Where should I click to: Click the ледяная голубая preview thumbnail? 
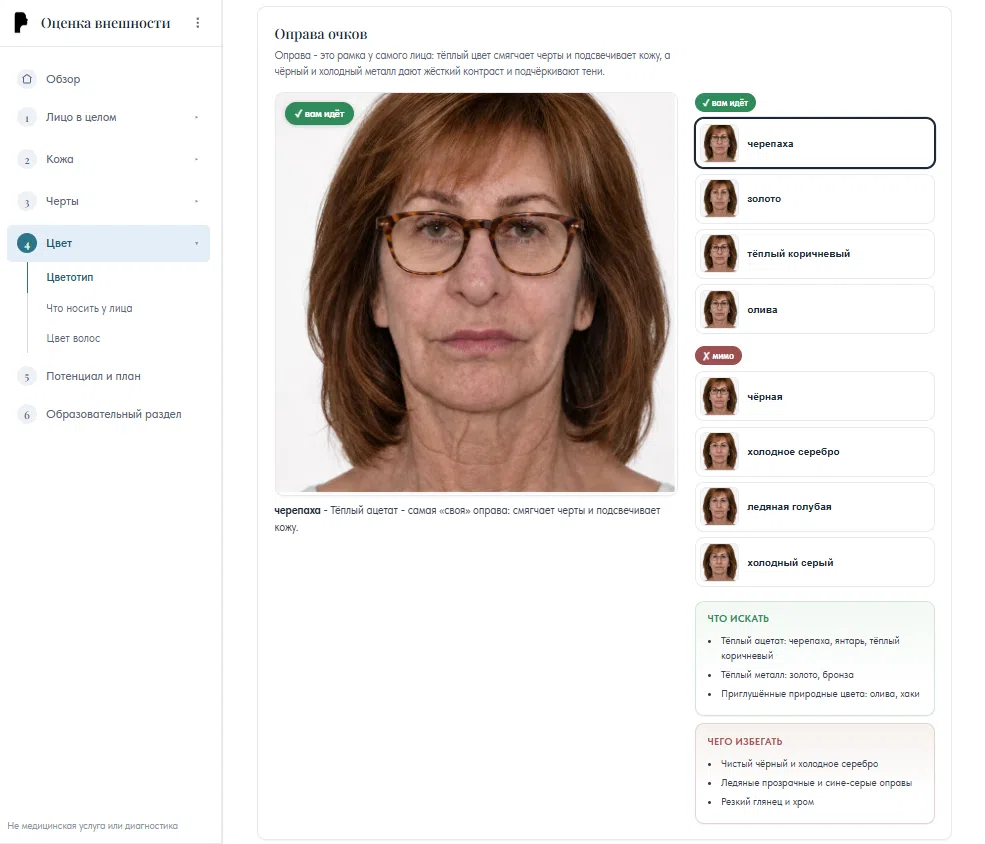pos(720,507)
